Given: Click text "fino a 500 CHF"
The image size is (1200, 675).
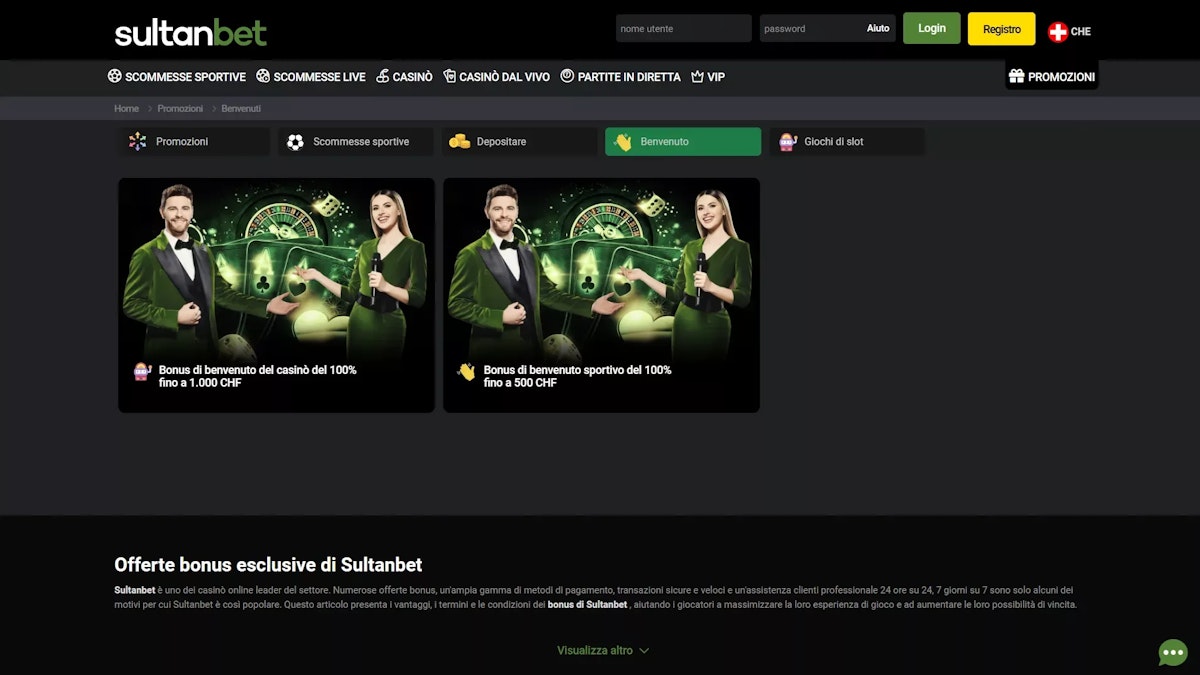Looking at the screenshot, I should (520, 383).
